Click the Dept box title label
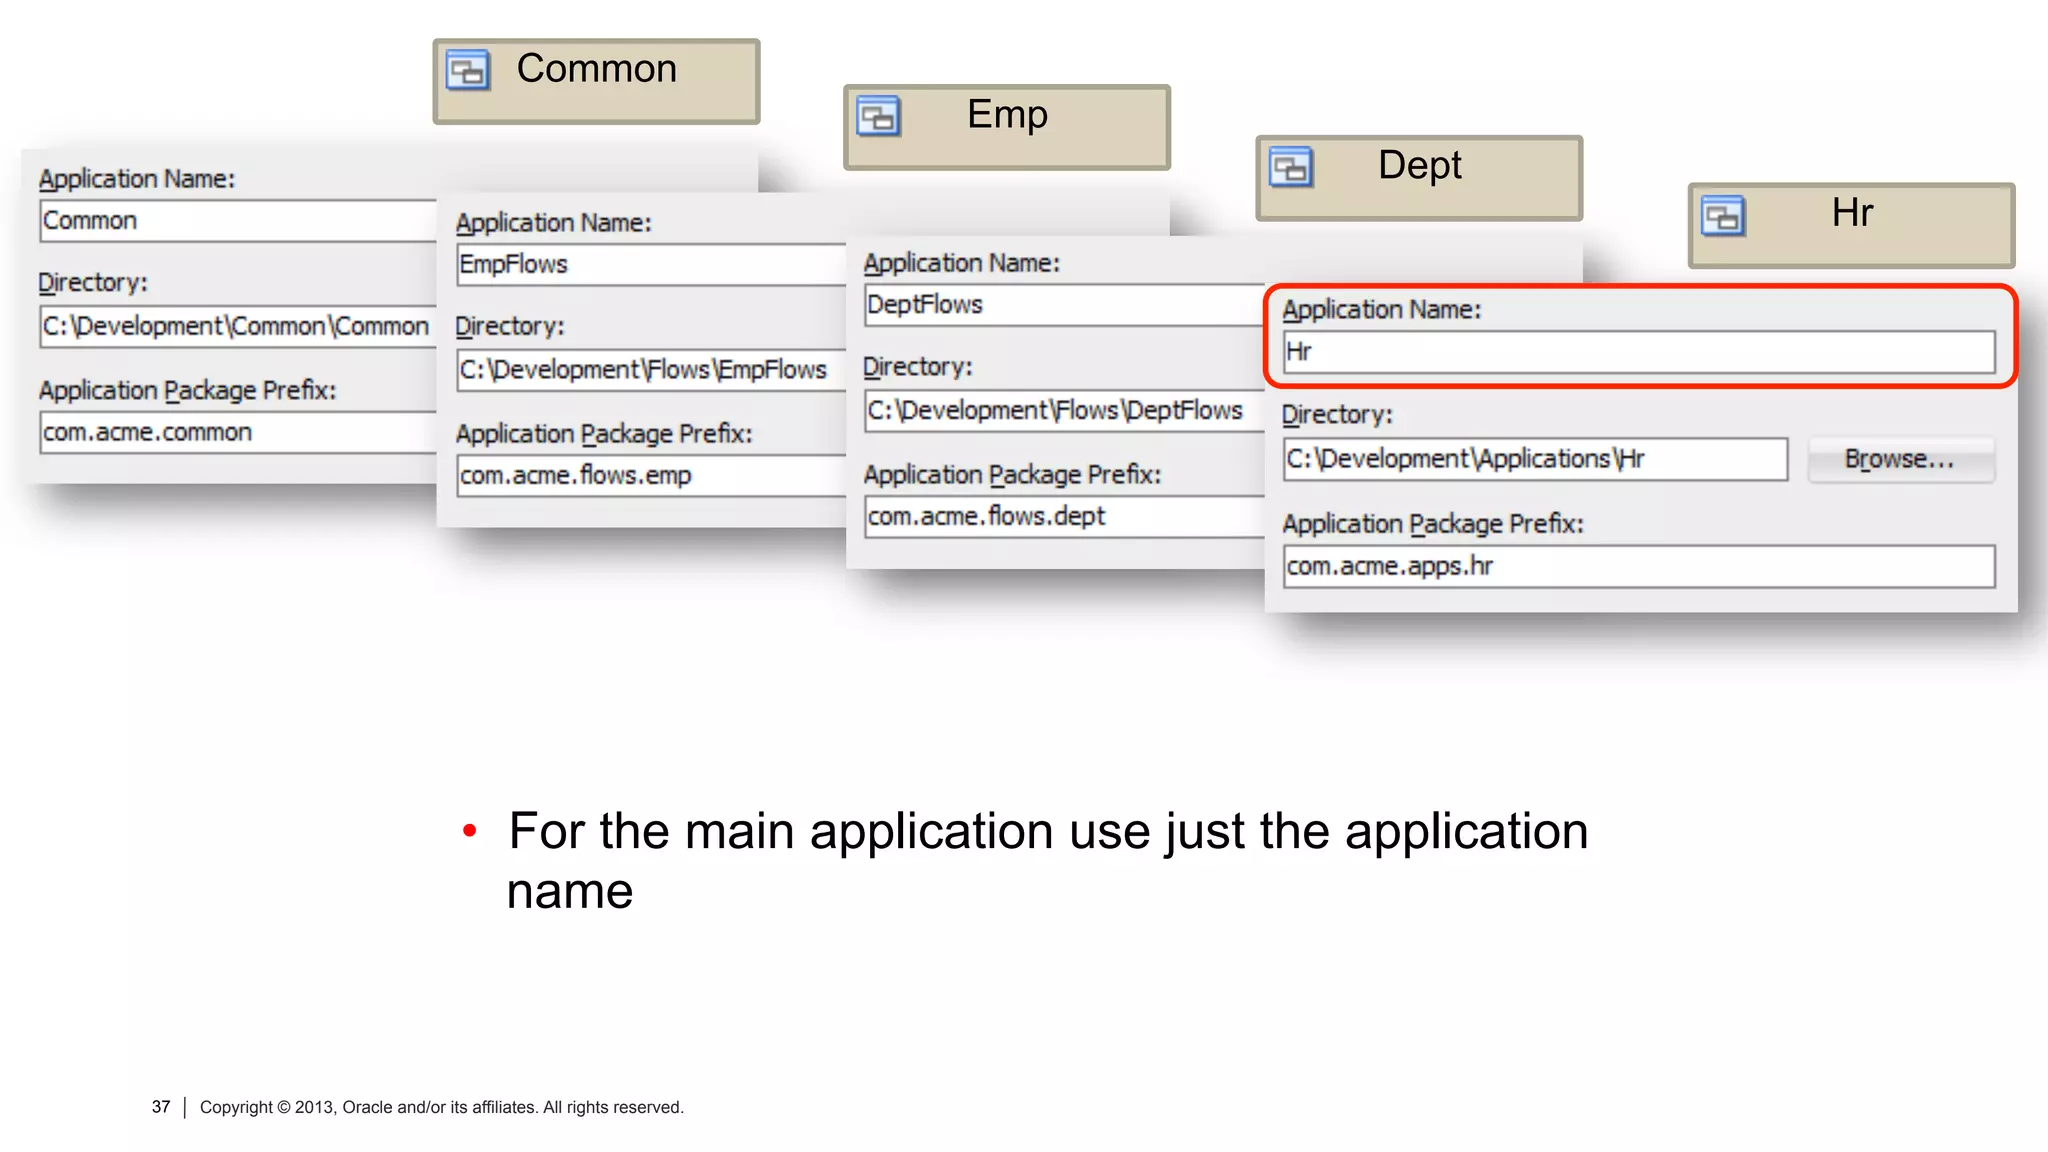Viewport: 2048px width, 1152px height. point(1419,165)
